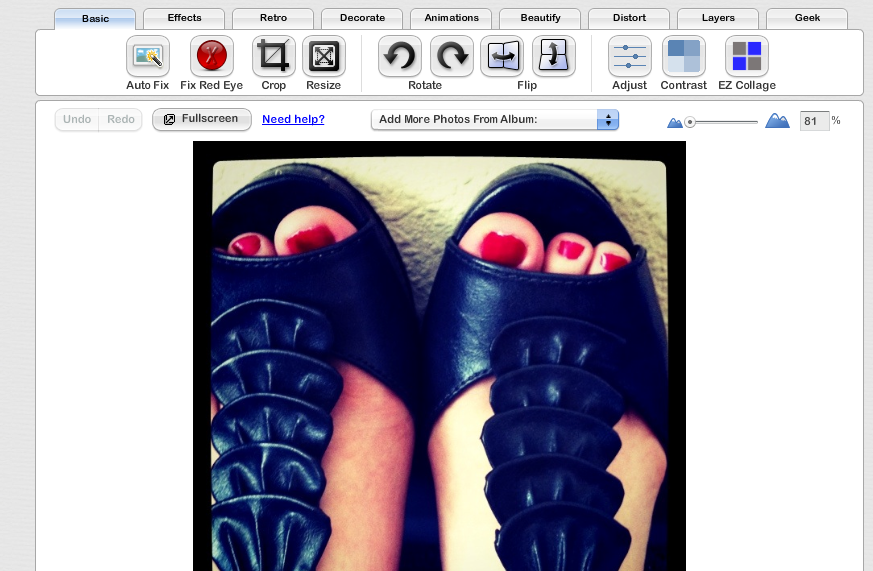Image resolution: width=873 pixels, height=571 pixels.
Task: Launch the EZ Collage tool
Action: tap(747, 56)
